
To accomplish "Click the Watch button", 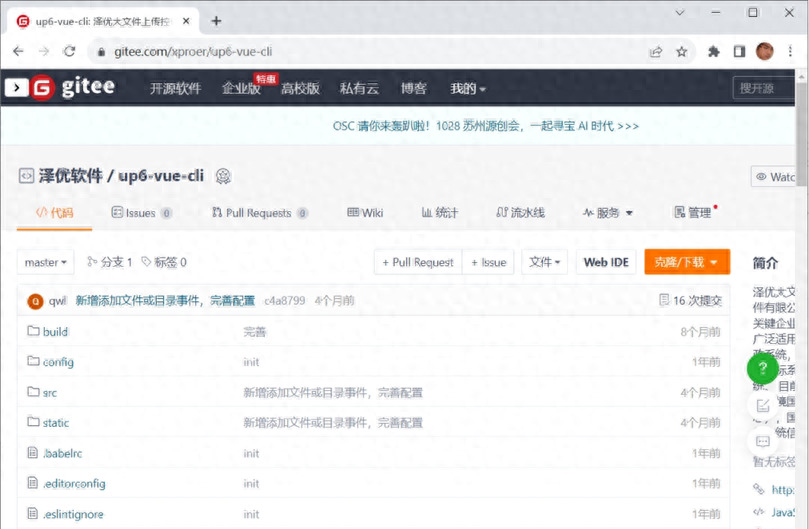I will [x=773, y=177].
